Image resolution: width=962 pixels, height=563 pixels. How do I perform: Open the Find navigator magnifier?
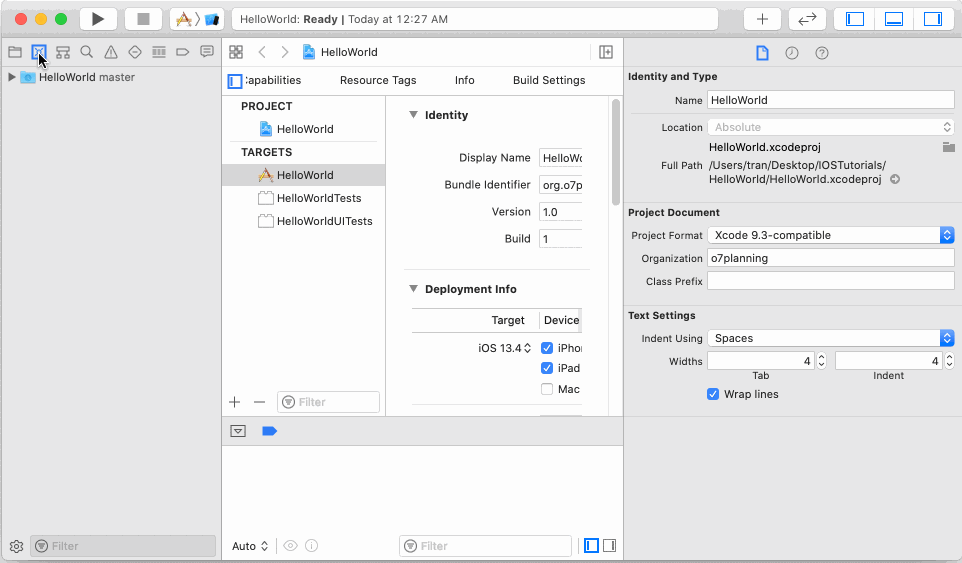[87, 52]
